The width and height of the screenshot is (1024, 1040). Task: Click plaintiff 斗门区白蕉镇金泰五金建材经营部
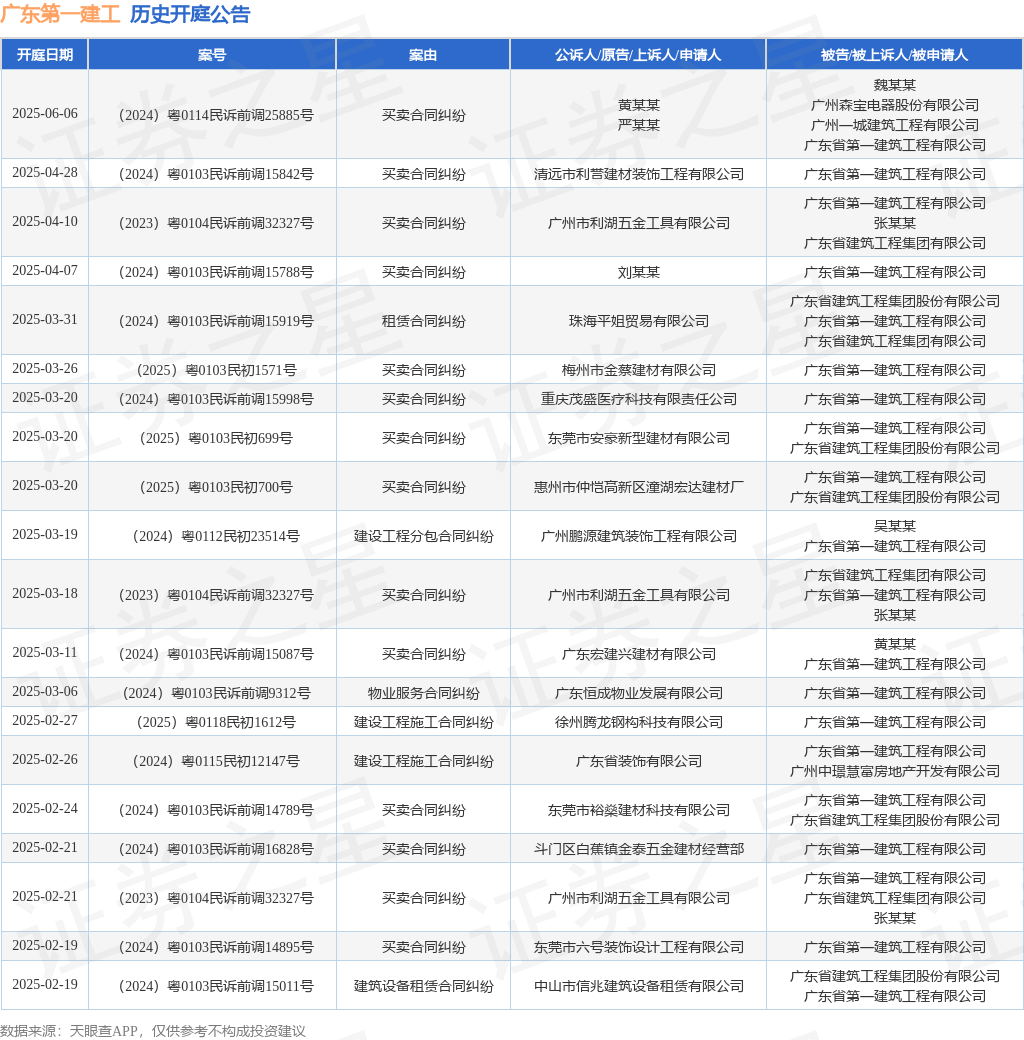(638, 850)
